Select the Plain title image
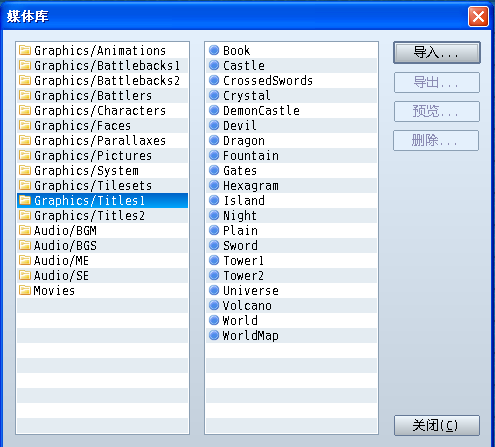The width and height of the screenshot is (495, 447). (x=291, y=230)
